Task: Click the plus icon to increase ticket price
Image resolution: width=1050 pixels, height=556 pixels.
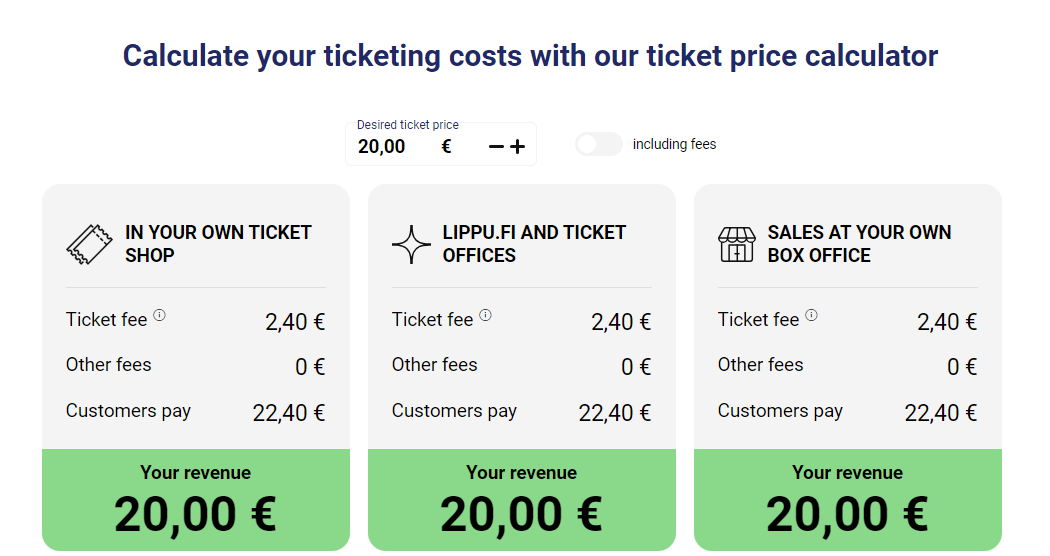Action: (x=518, y=147)
